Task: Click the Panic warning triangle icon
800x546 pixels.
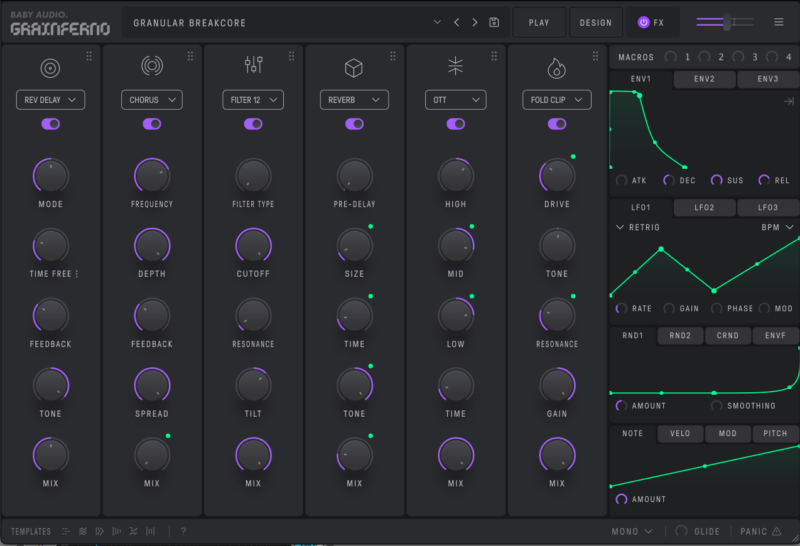Action: 776,531
